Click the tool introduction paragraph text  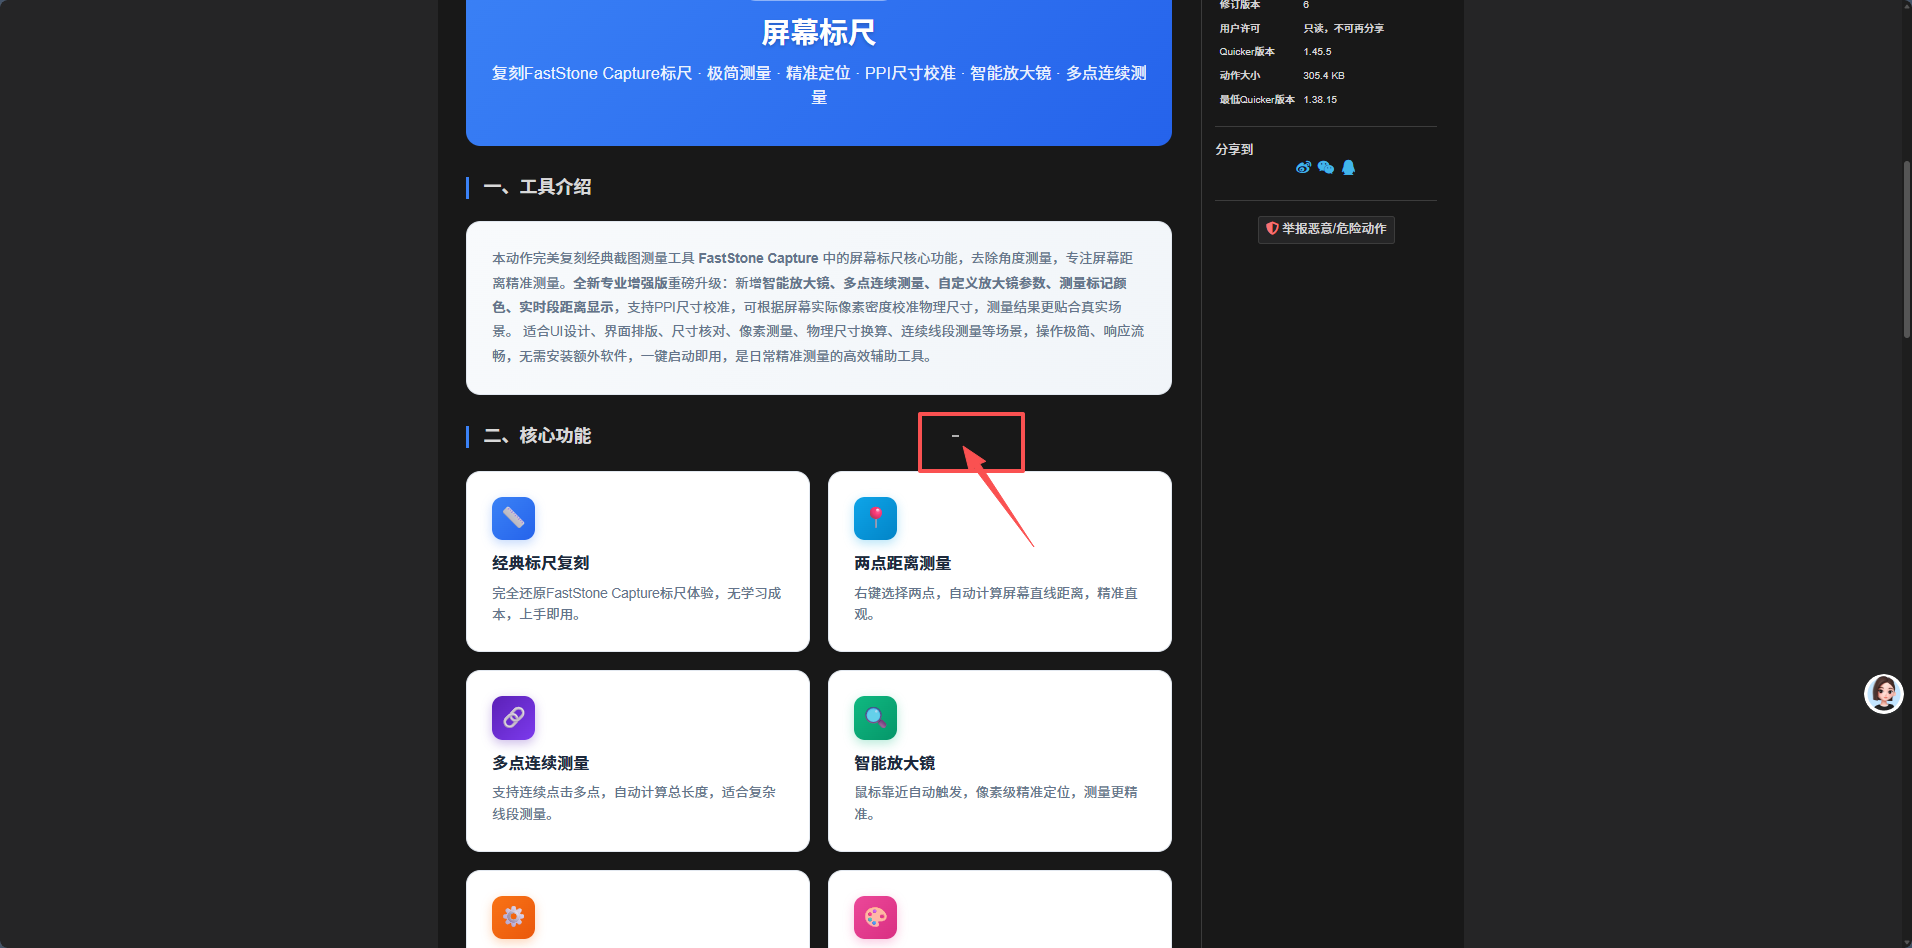click(819, 307)
